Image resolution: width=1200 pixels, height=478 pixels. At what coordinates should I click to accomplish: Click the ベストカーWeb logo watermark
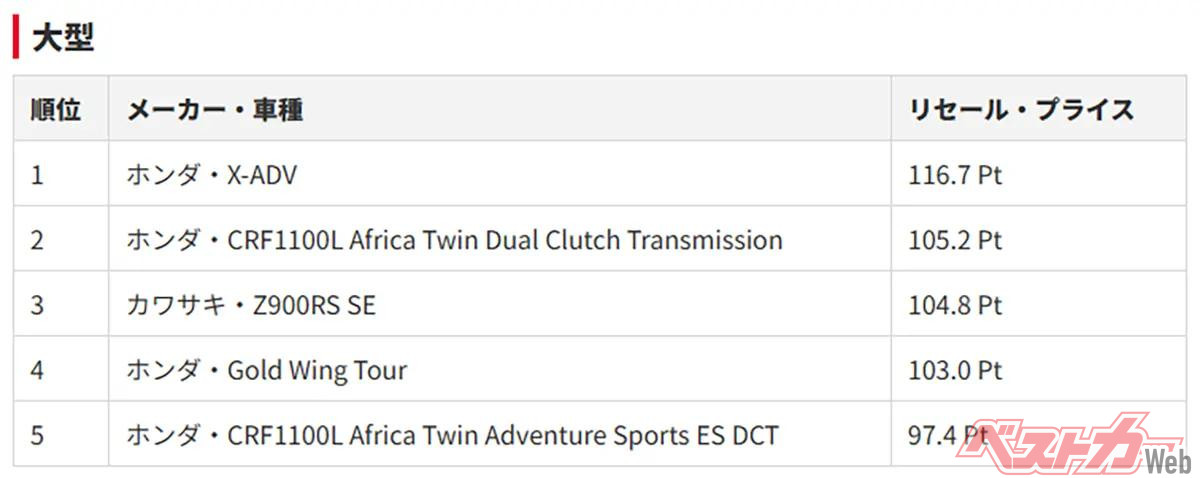(1068, 444)
